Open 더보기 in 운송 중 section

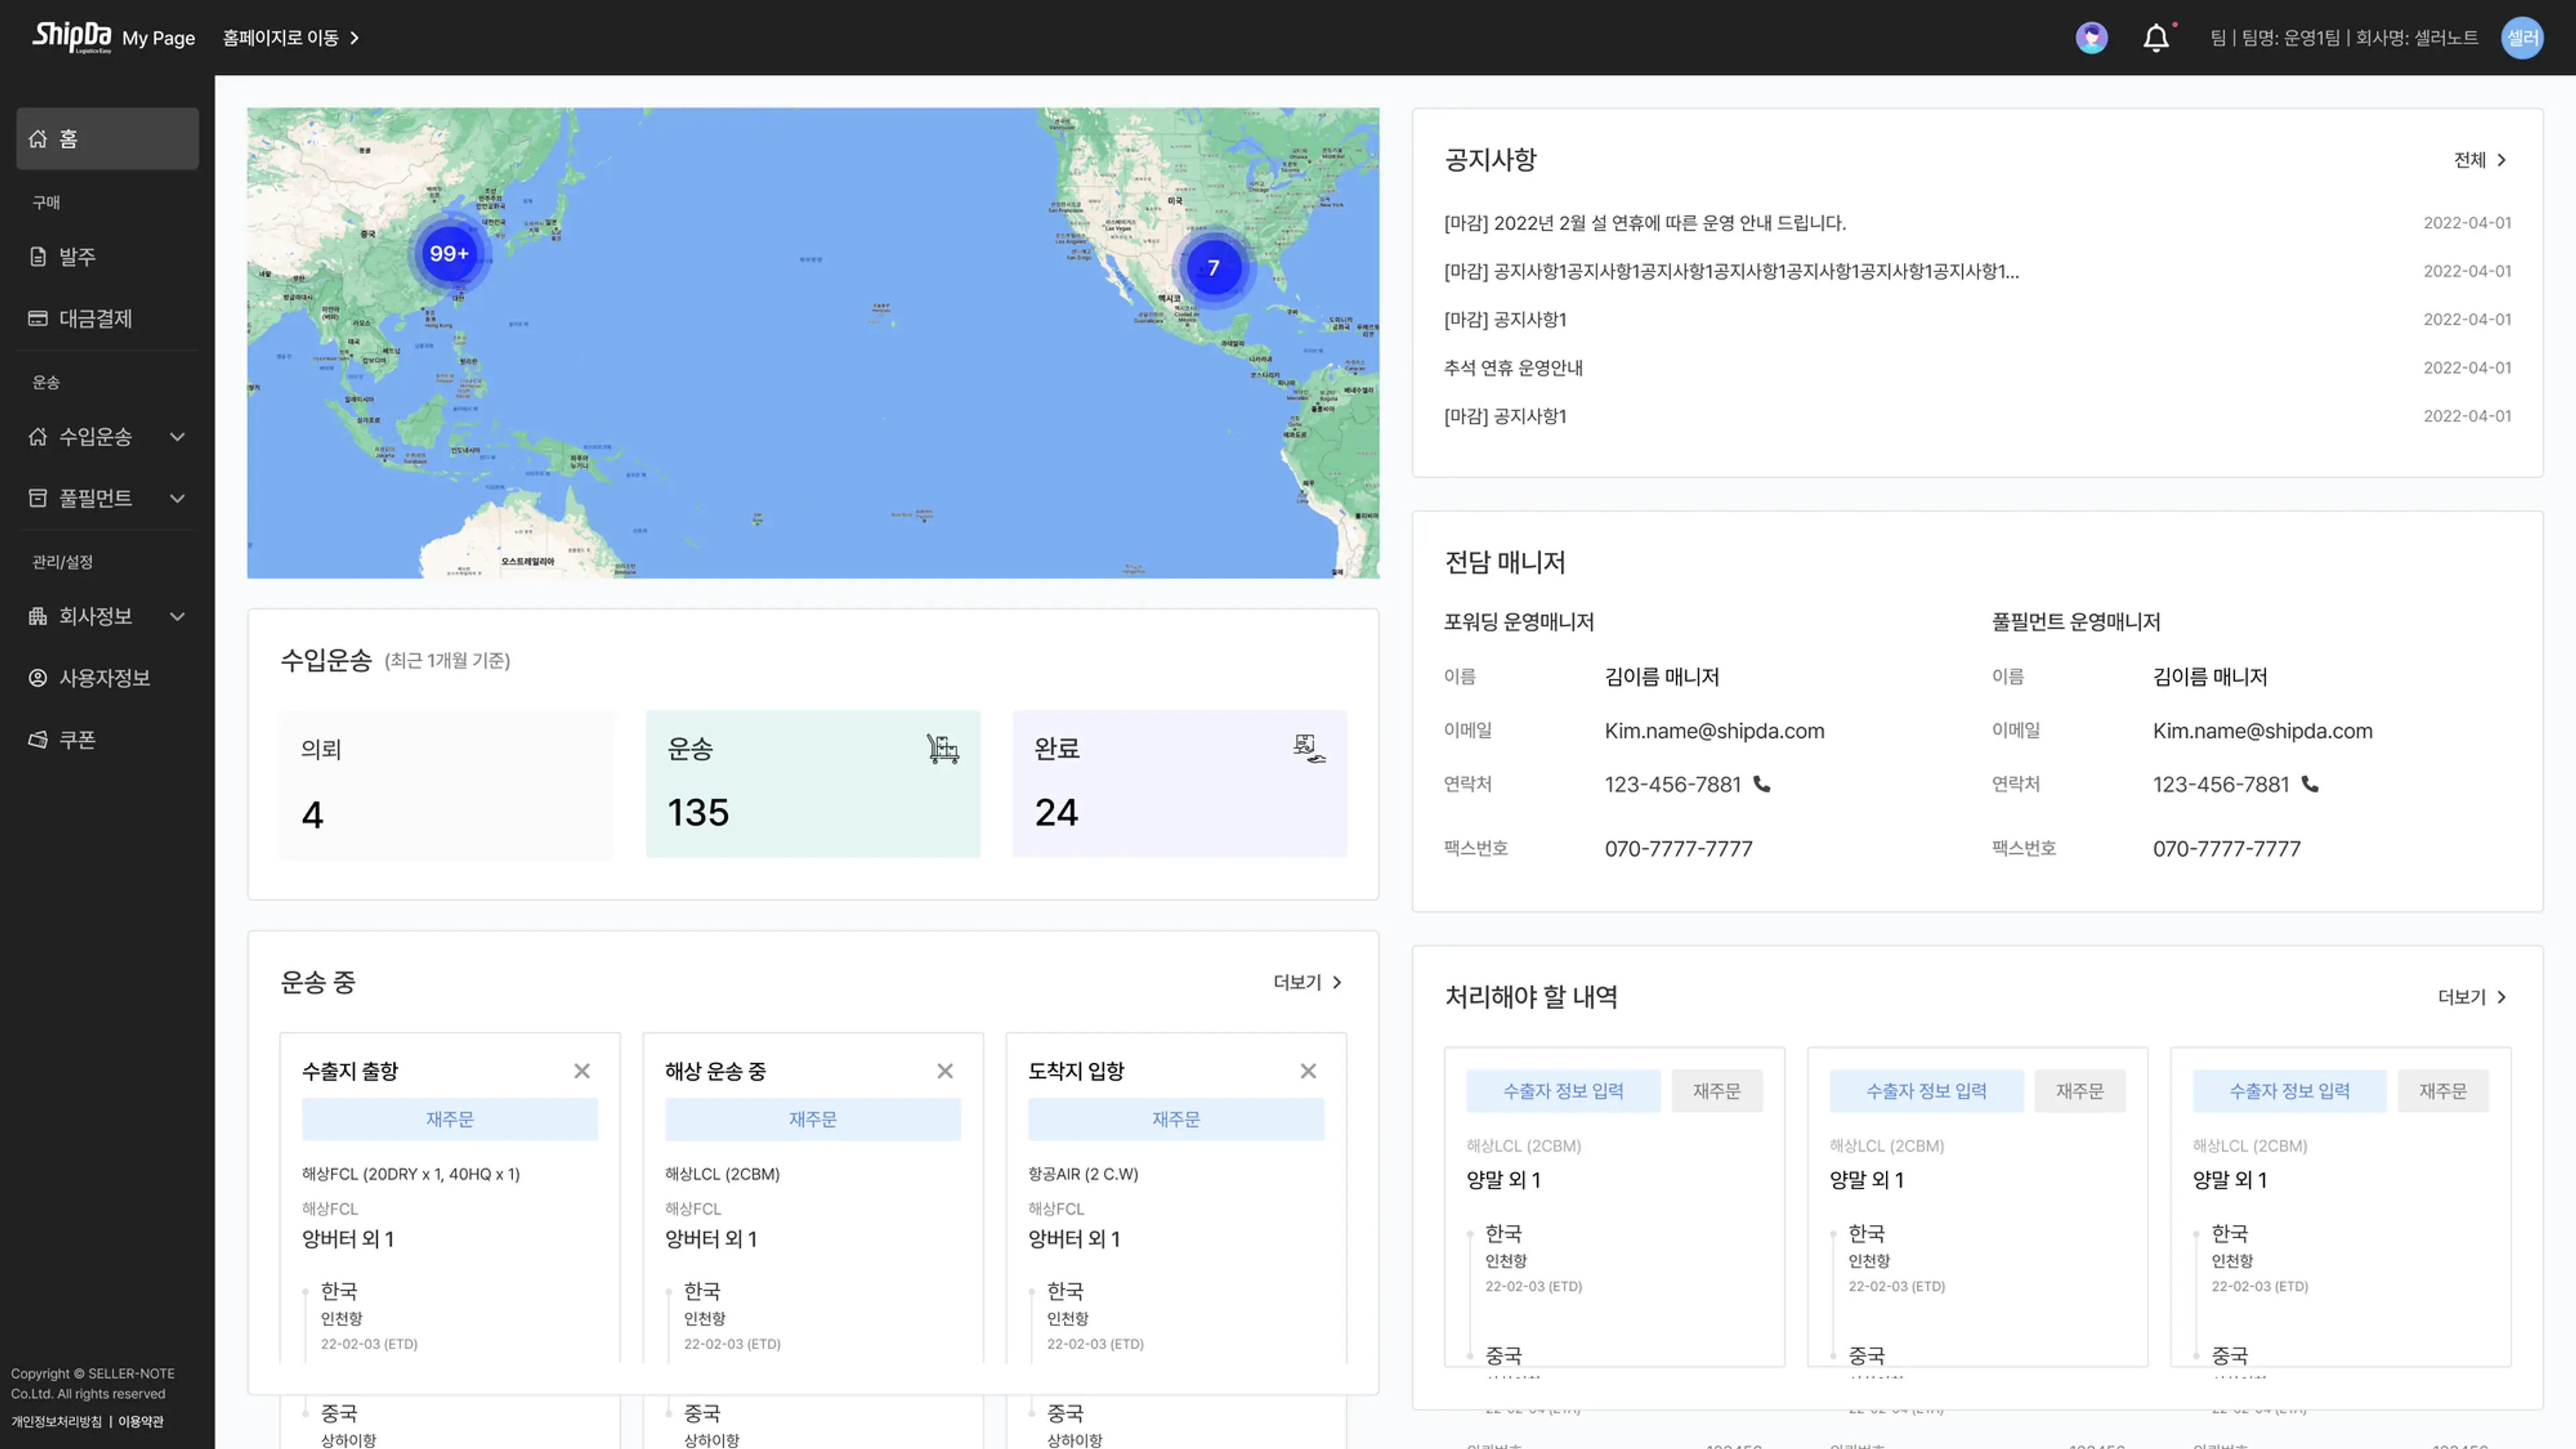[1308, 982]
